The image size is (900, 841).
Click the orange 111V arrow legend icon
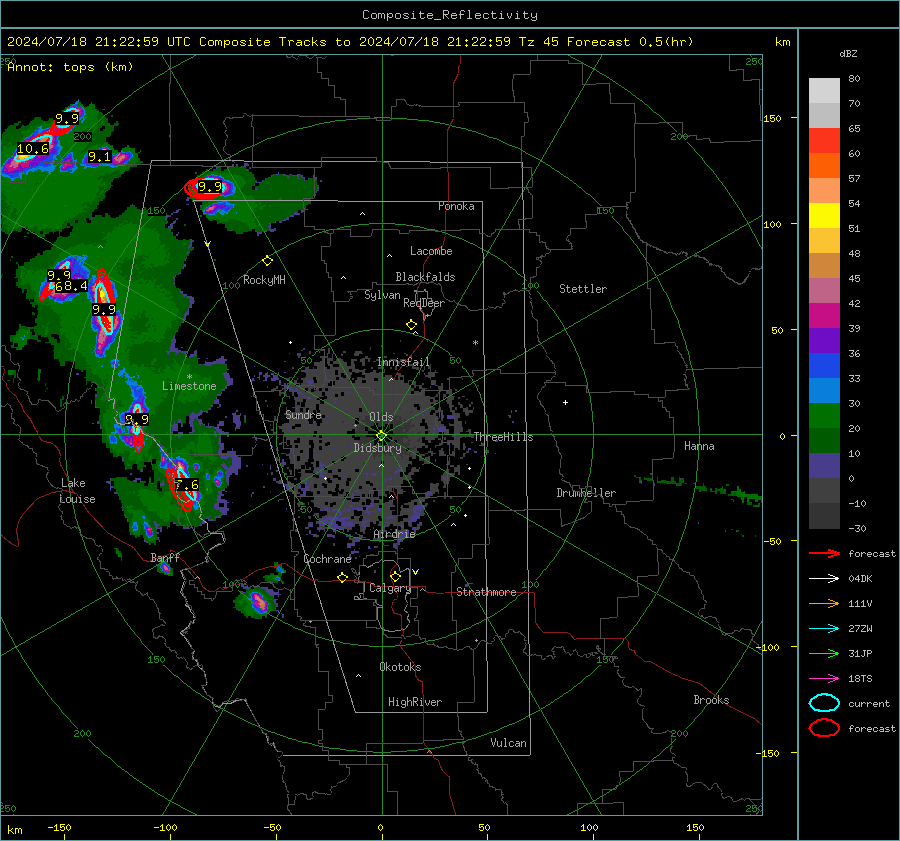pyautogui.click(x=824, y=603)
